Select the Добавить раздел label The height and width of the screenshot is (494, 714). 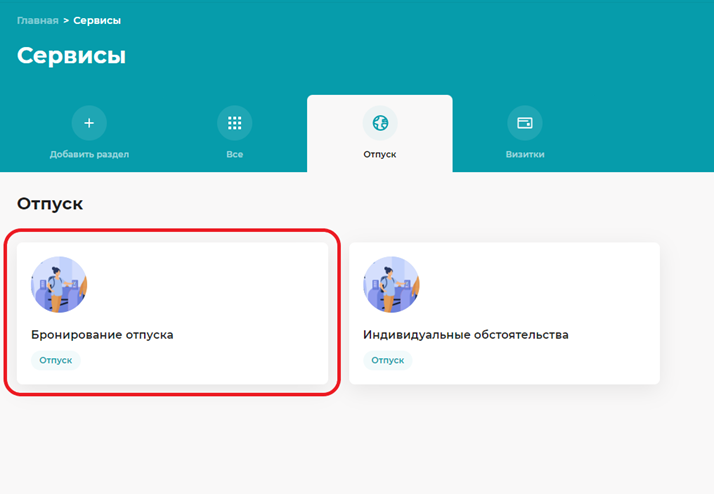pos(89,155)
